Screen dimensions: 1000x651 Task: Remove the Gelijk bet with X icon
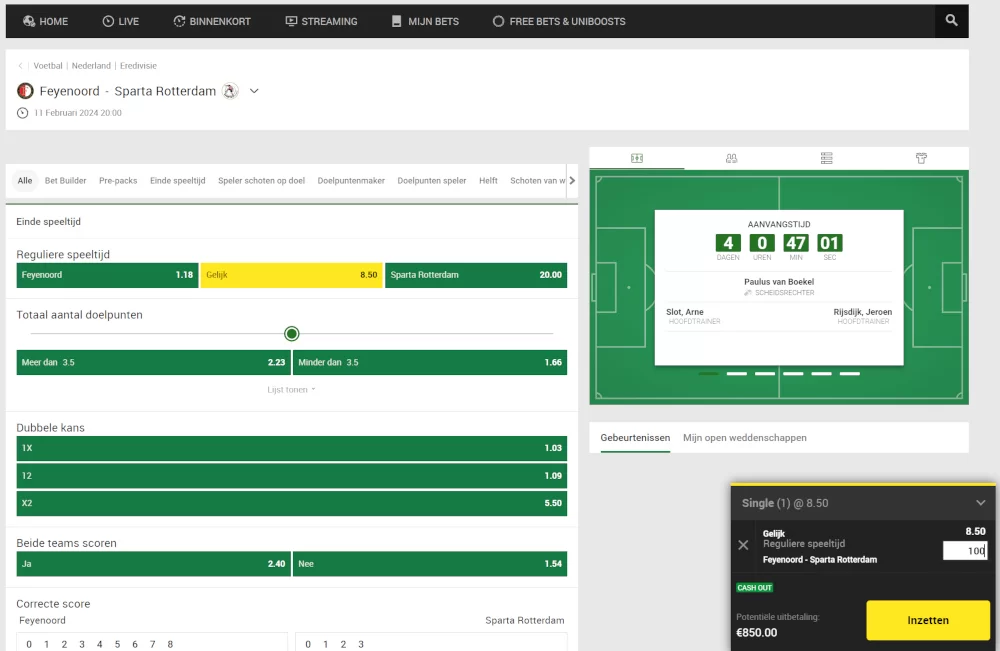[743, 545]
